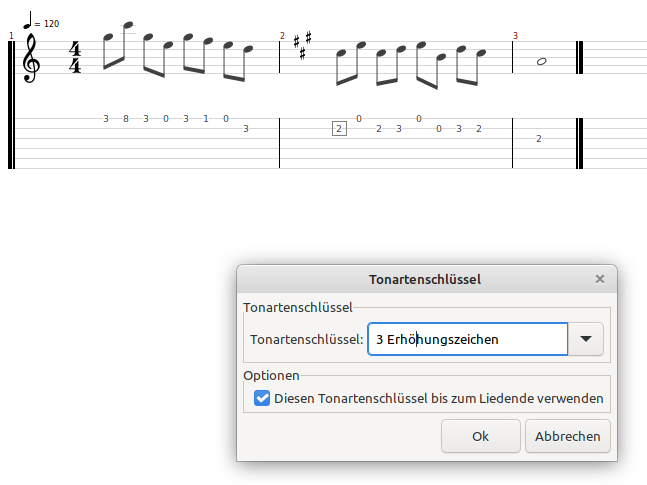Click measure number 1 marker
This screenshot has width=647, height=485.
[11, 36]
